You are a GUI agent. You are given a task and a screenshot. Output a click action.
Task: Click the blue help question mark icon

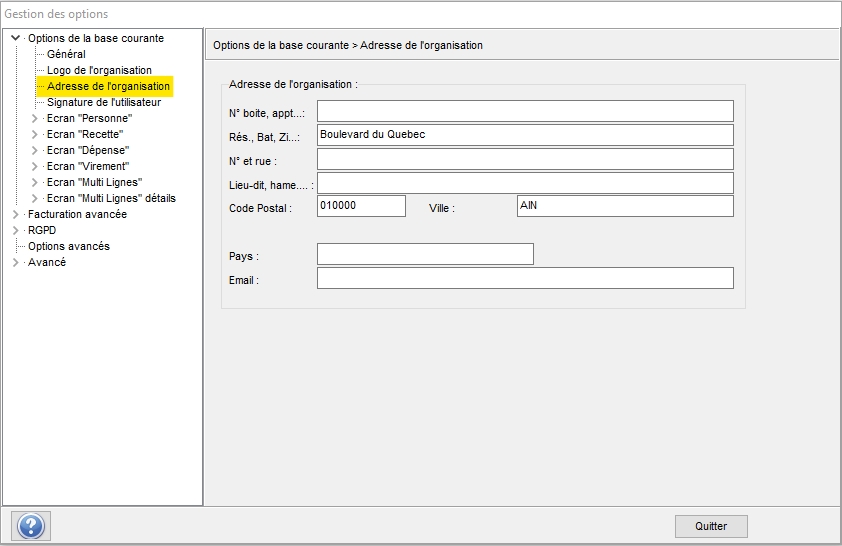pos(31,525)
